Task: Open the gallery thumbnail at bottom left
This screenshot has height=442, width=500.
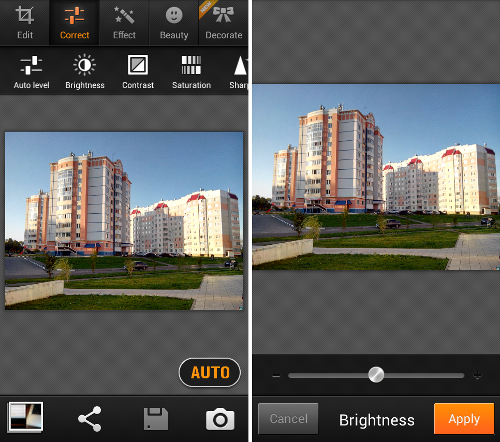Action: (26, 417)
